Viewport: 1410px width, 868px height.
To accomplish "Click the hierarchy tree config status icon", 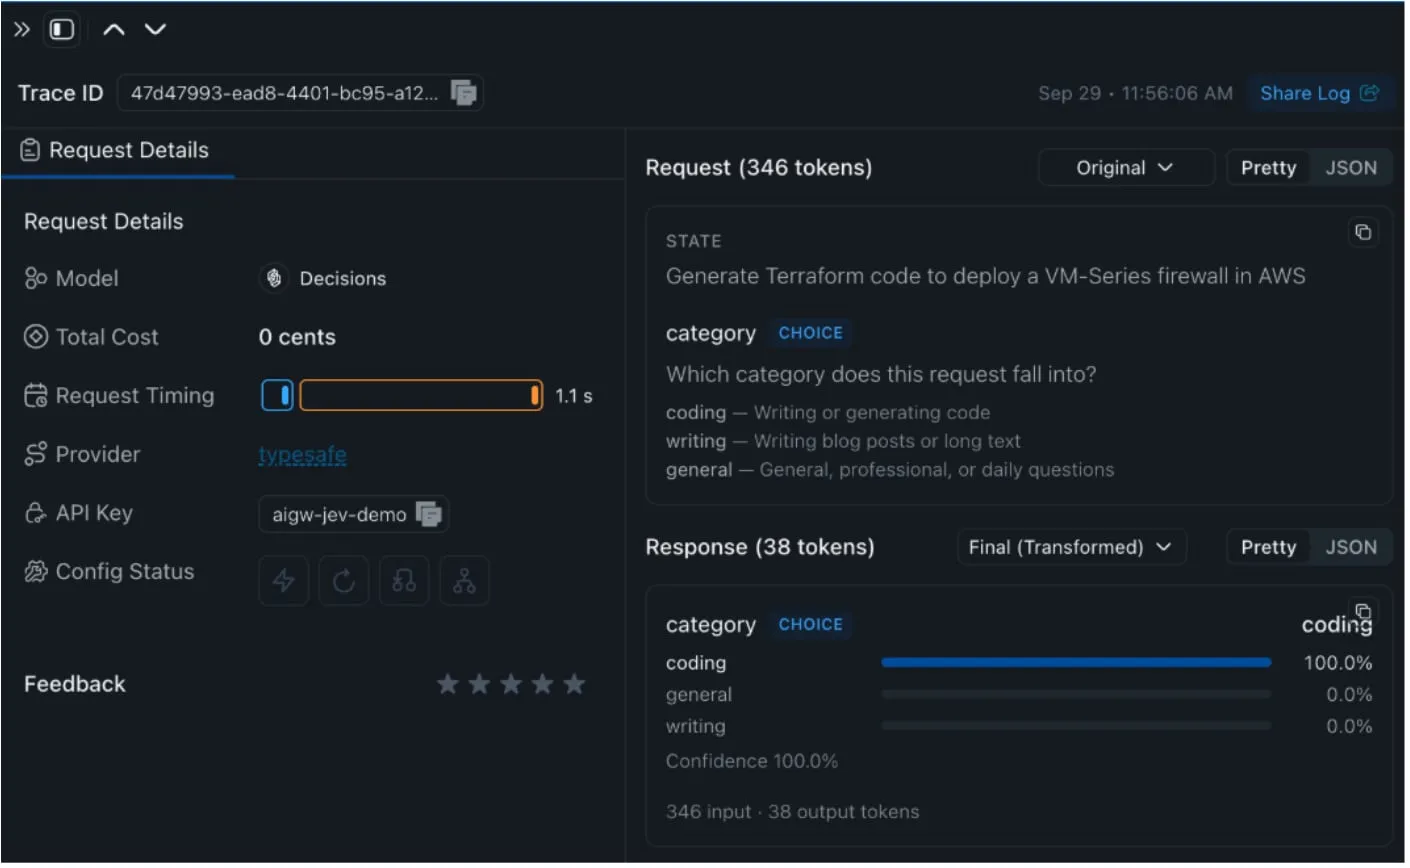I will 464,581.
